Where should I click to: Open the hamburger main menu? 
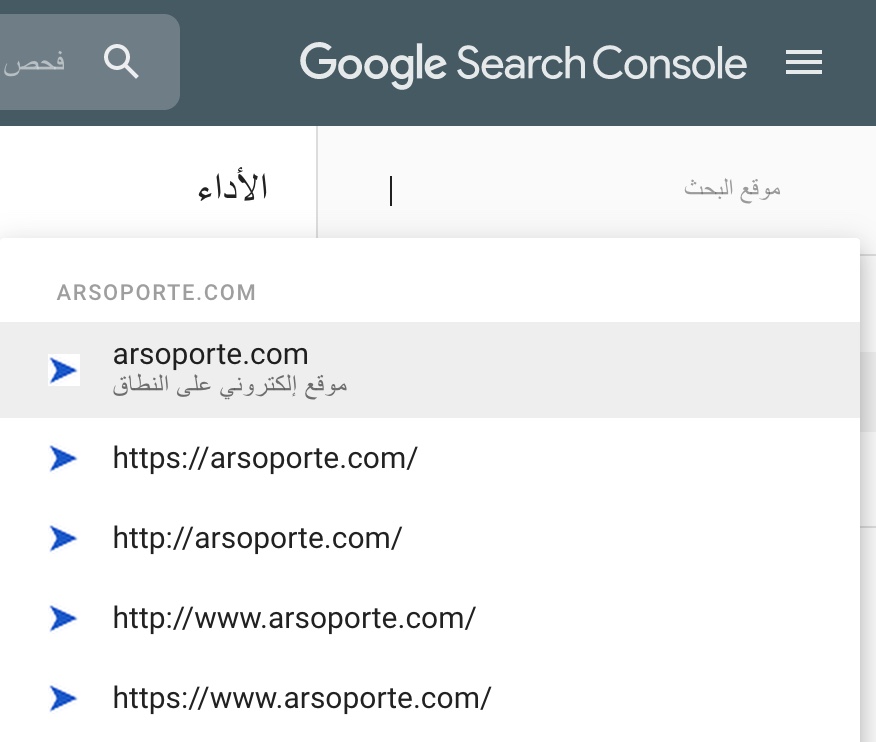(x=803, y=62)
